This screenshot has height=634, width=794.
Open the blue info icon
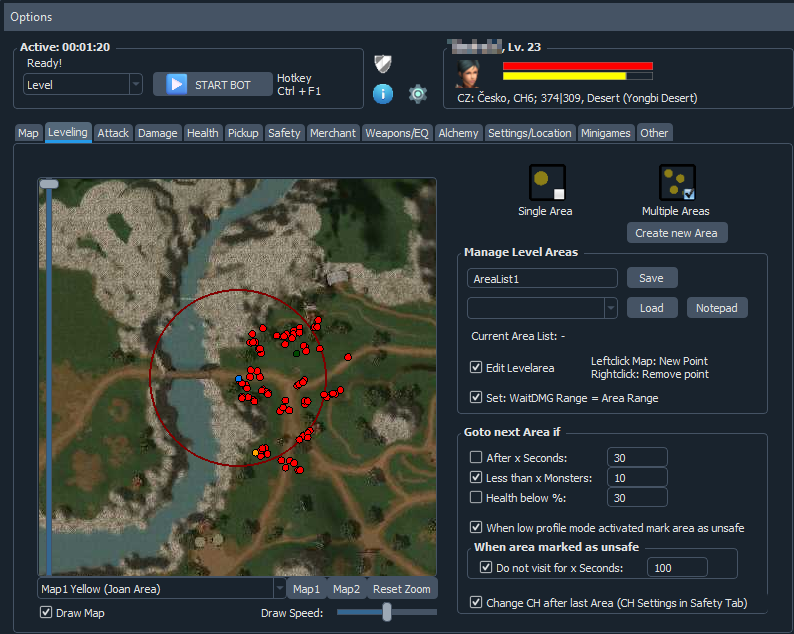pyautogui.click(x=383, y=94)
